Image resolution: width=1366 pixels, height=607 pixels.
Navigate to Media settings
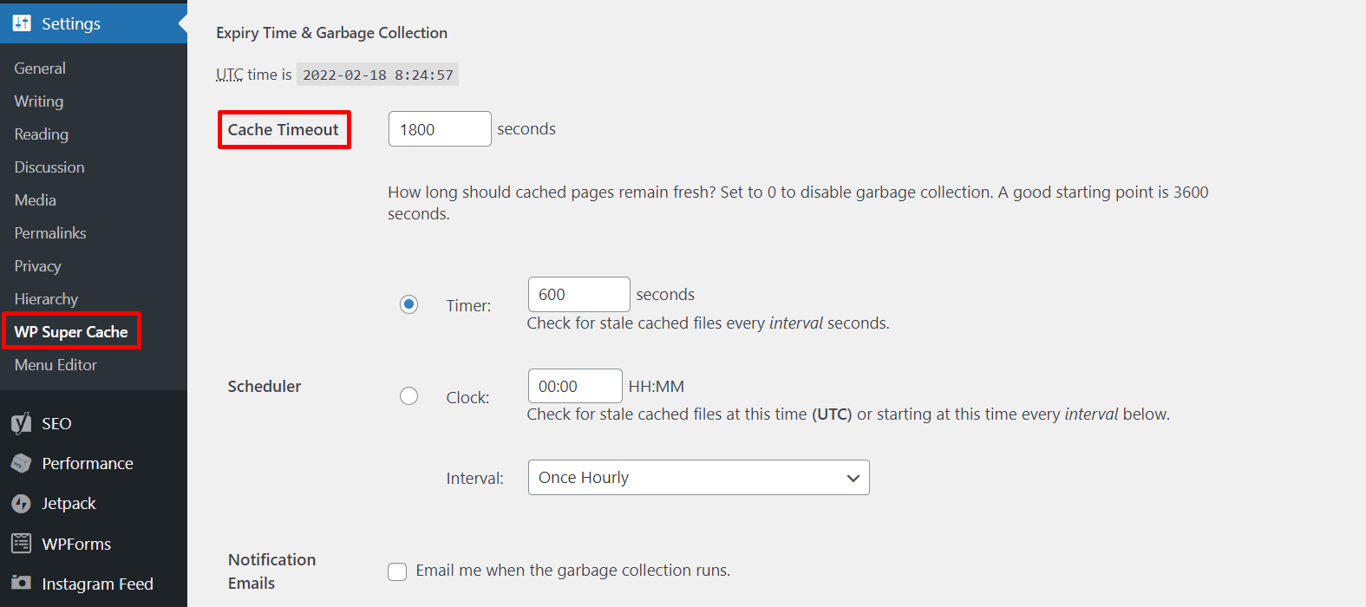click(35, 199)
